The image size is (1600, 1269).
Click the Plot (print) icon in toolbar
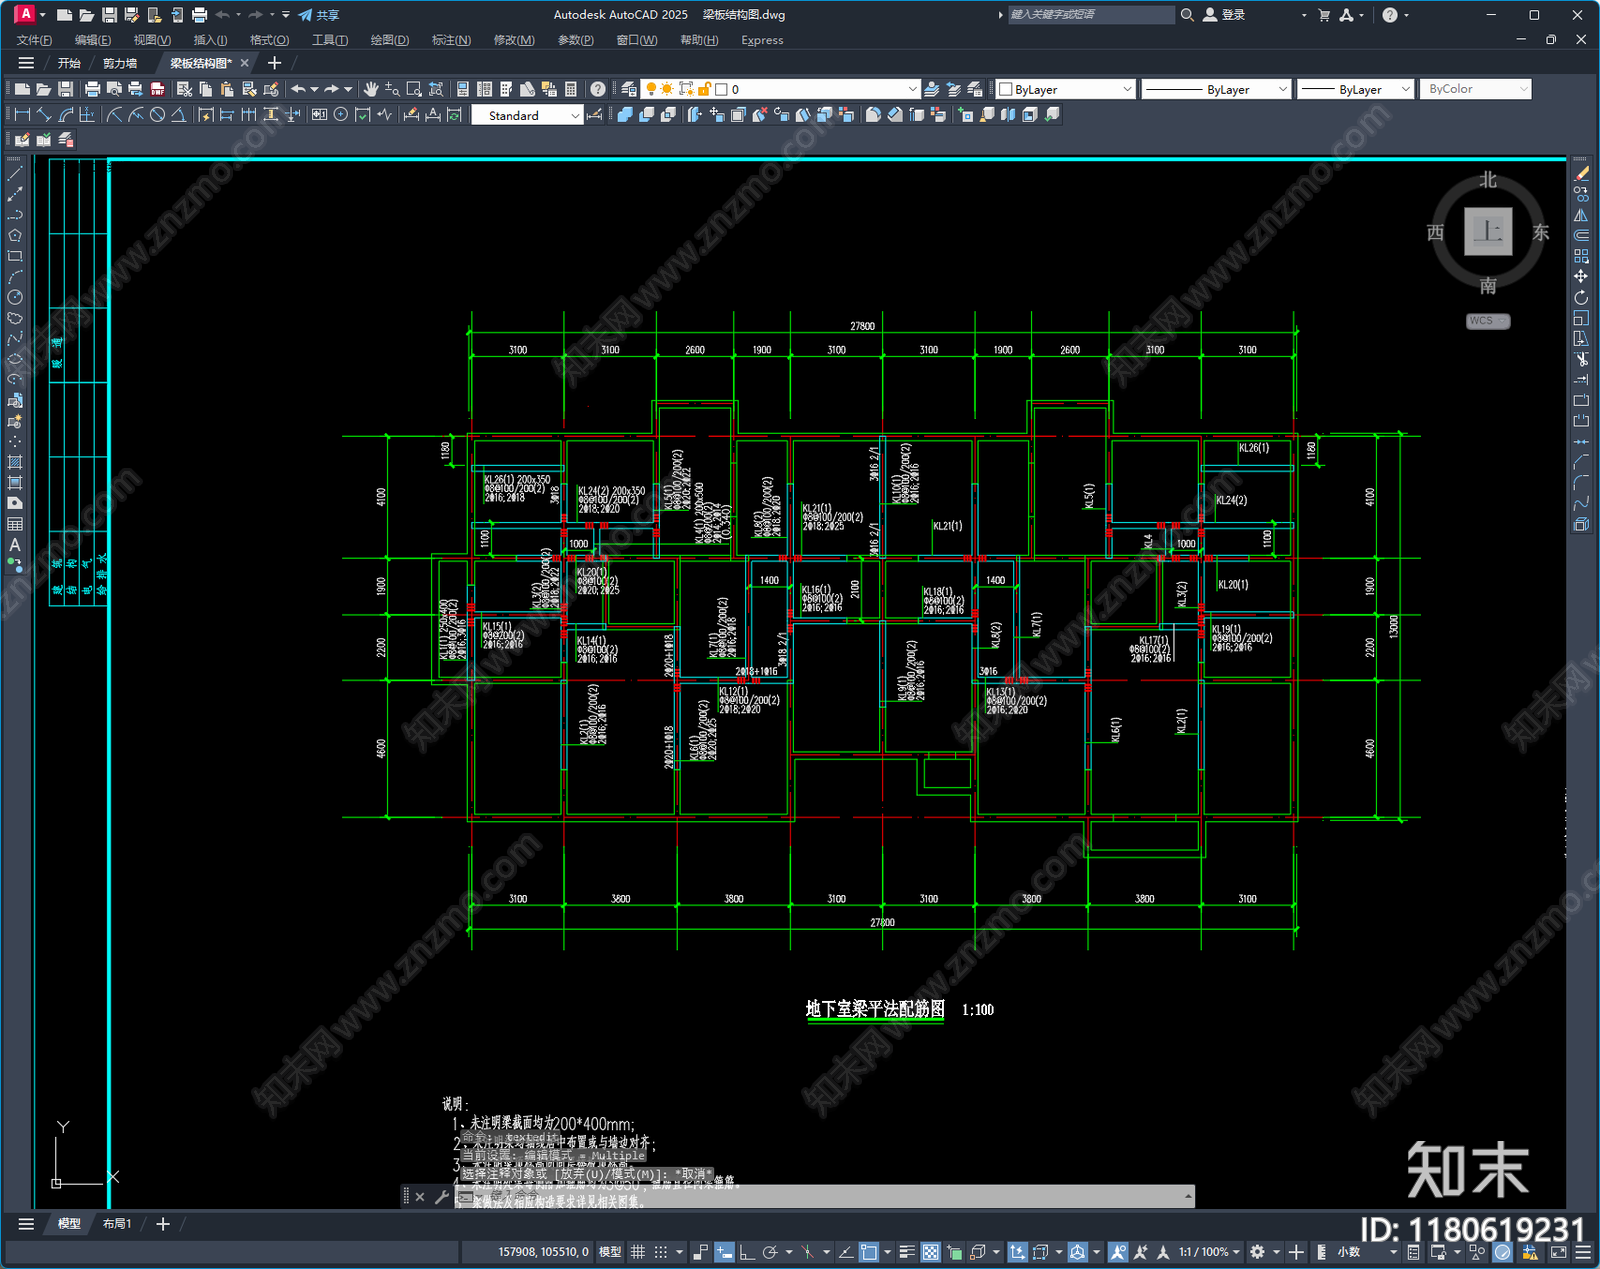point(92,89)
